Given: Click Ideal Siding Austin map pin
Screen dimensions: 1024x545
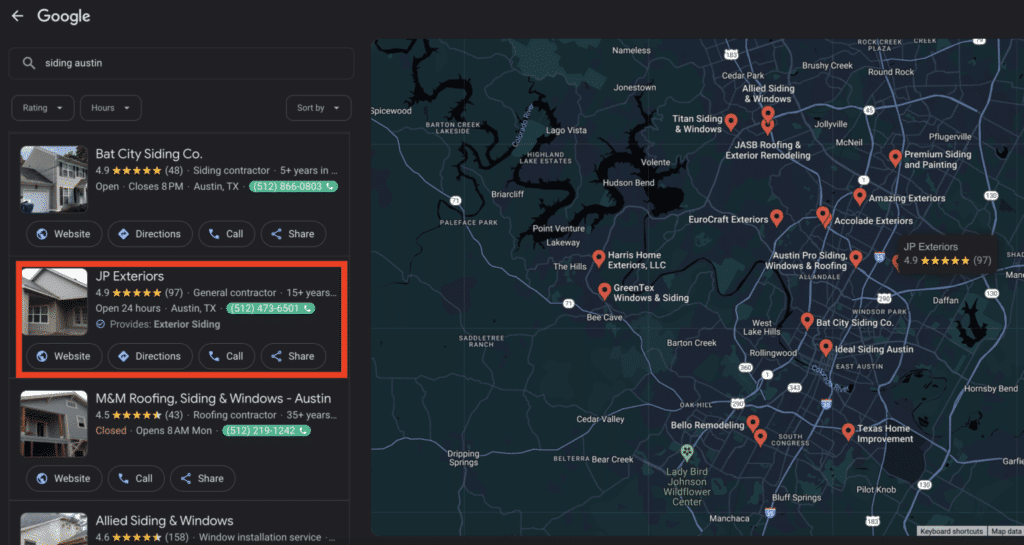Looking at the screenshot, I should click(x=826, y=347).
